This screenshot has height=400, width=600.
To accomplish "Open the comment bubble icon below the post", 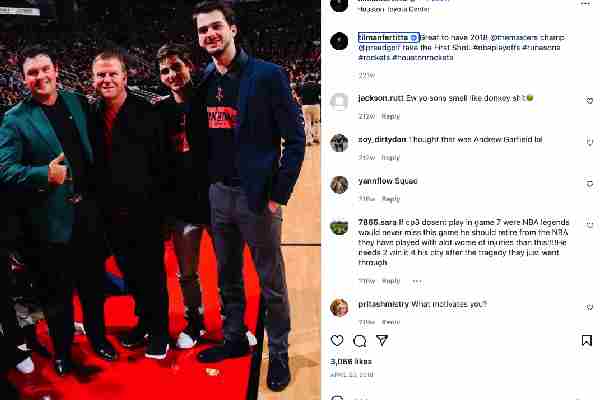I will click(x=359, y=341).
